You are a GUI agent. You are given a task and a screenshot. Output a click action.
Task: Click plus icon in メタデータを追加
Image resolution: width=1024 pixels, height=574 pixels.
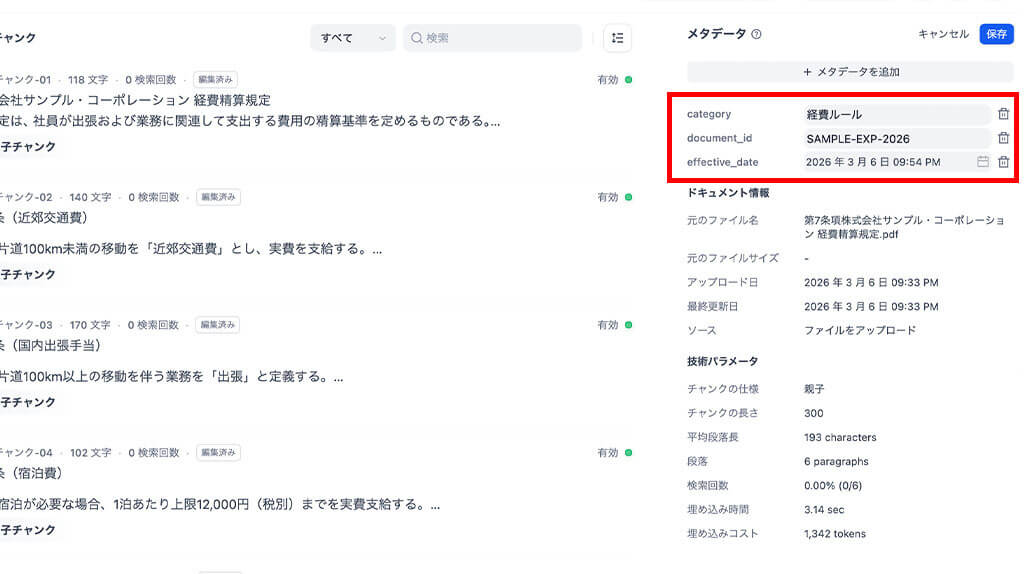[808, 72]
